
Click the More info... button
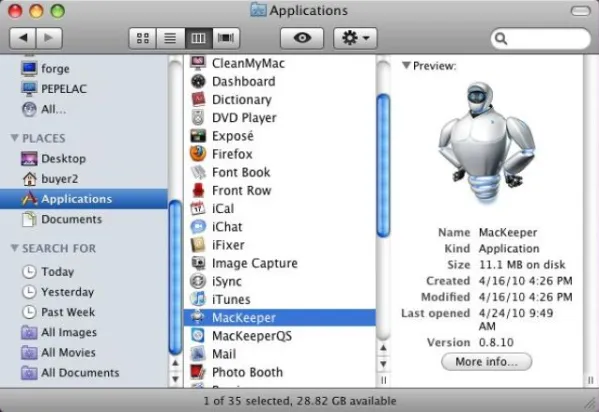click(486, 362)
